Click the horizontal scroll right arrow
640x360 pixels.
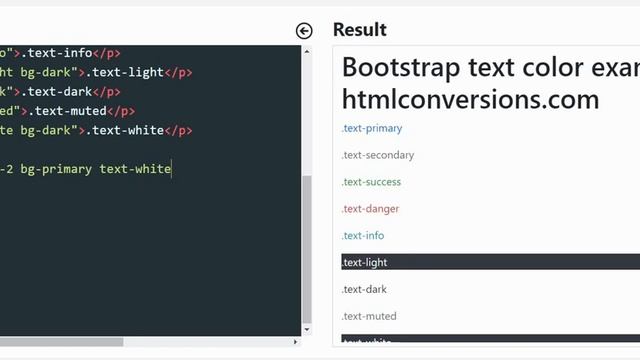click(296, 342)
